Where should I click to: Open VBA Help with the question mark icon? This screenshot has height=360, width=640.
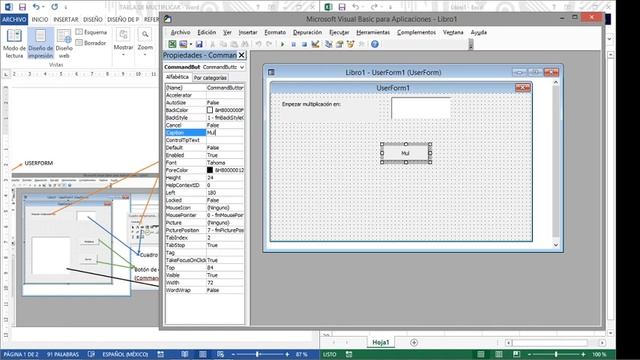click(375, 44)
